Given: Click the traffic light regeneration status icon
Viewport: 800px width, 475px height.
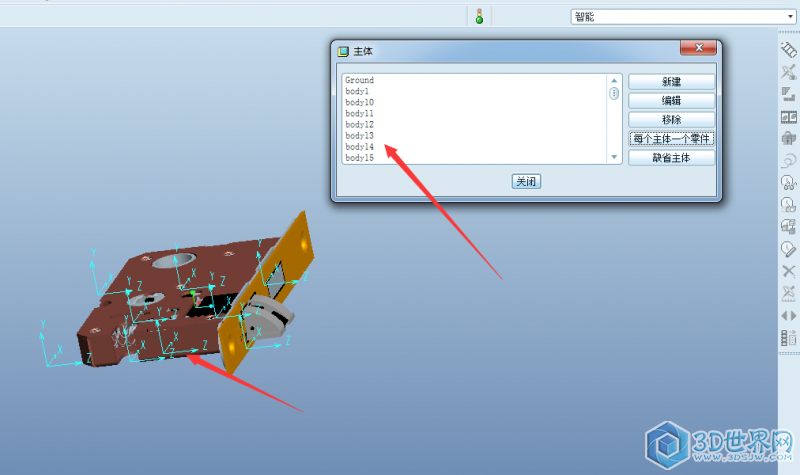Looking at the screenshot, I should tap(479, 16).
